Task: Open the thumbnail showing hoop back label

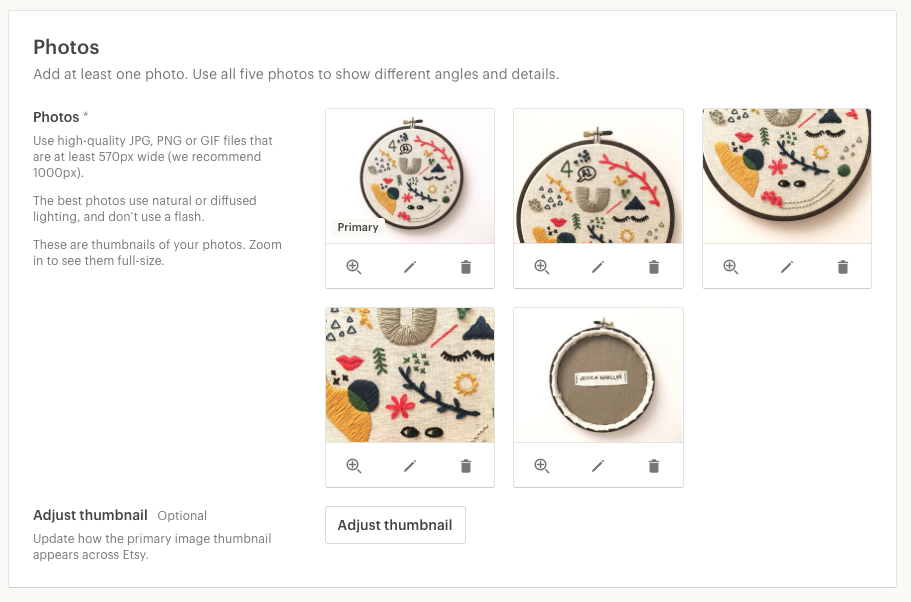Action: [x=598, y=375]
